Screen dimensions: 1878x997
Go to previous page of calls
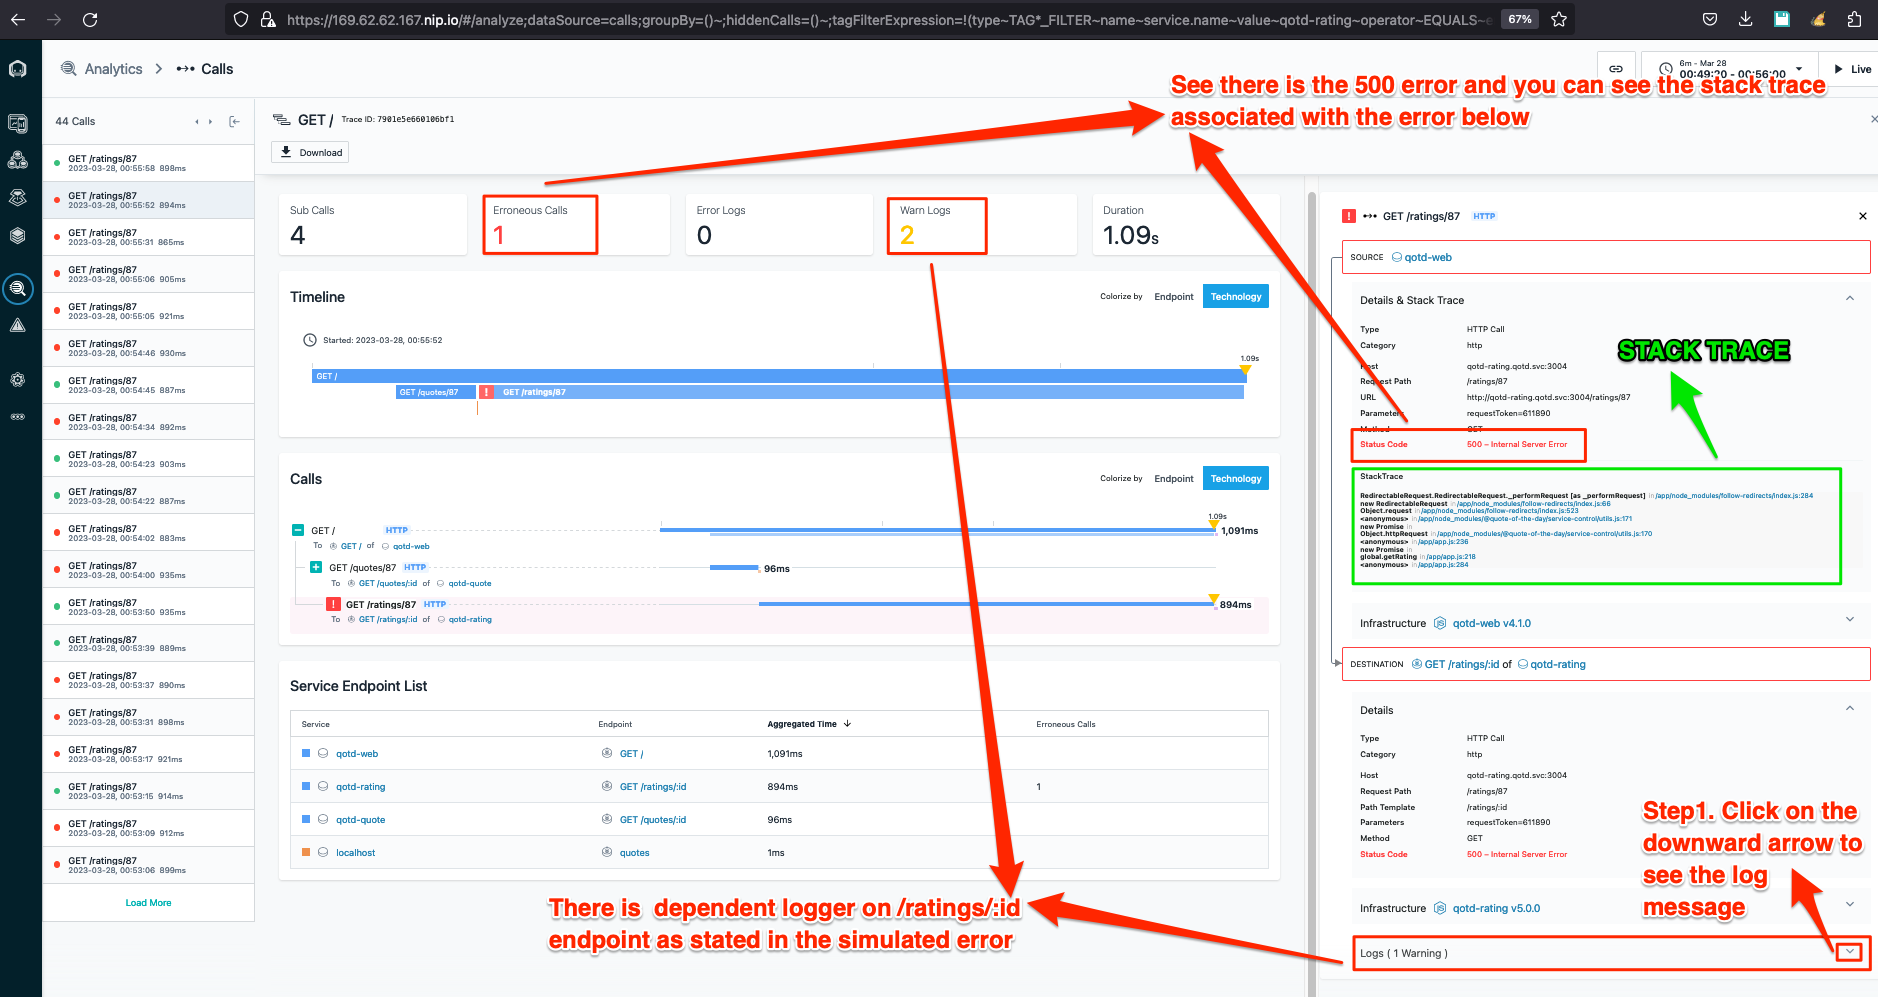(x=196, y=122)
